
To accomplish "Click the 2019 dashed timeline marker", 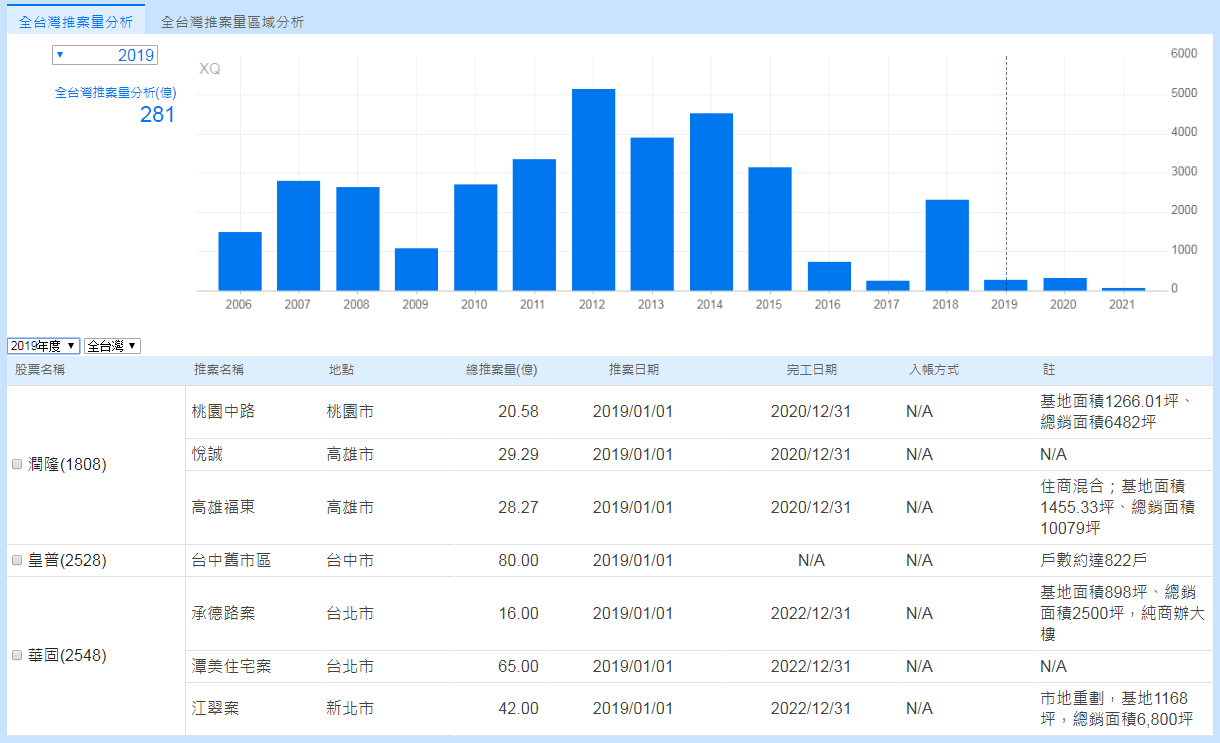I will (1006, 170).
